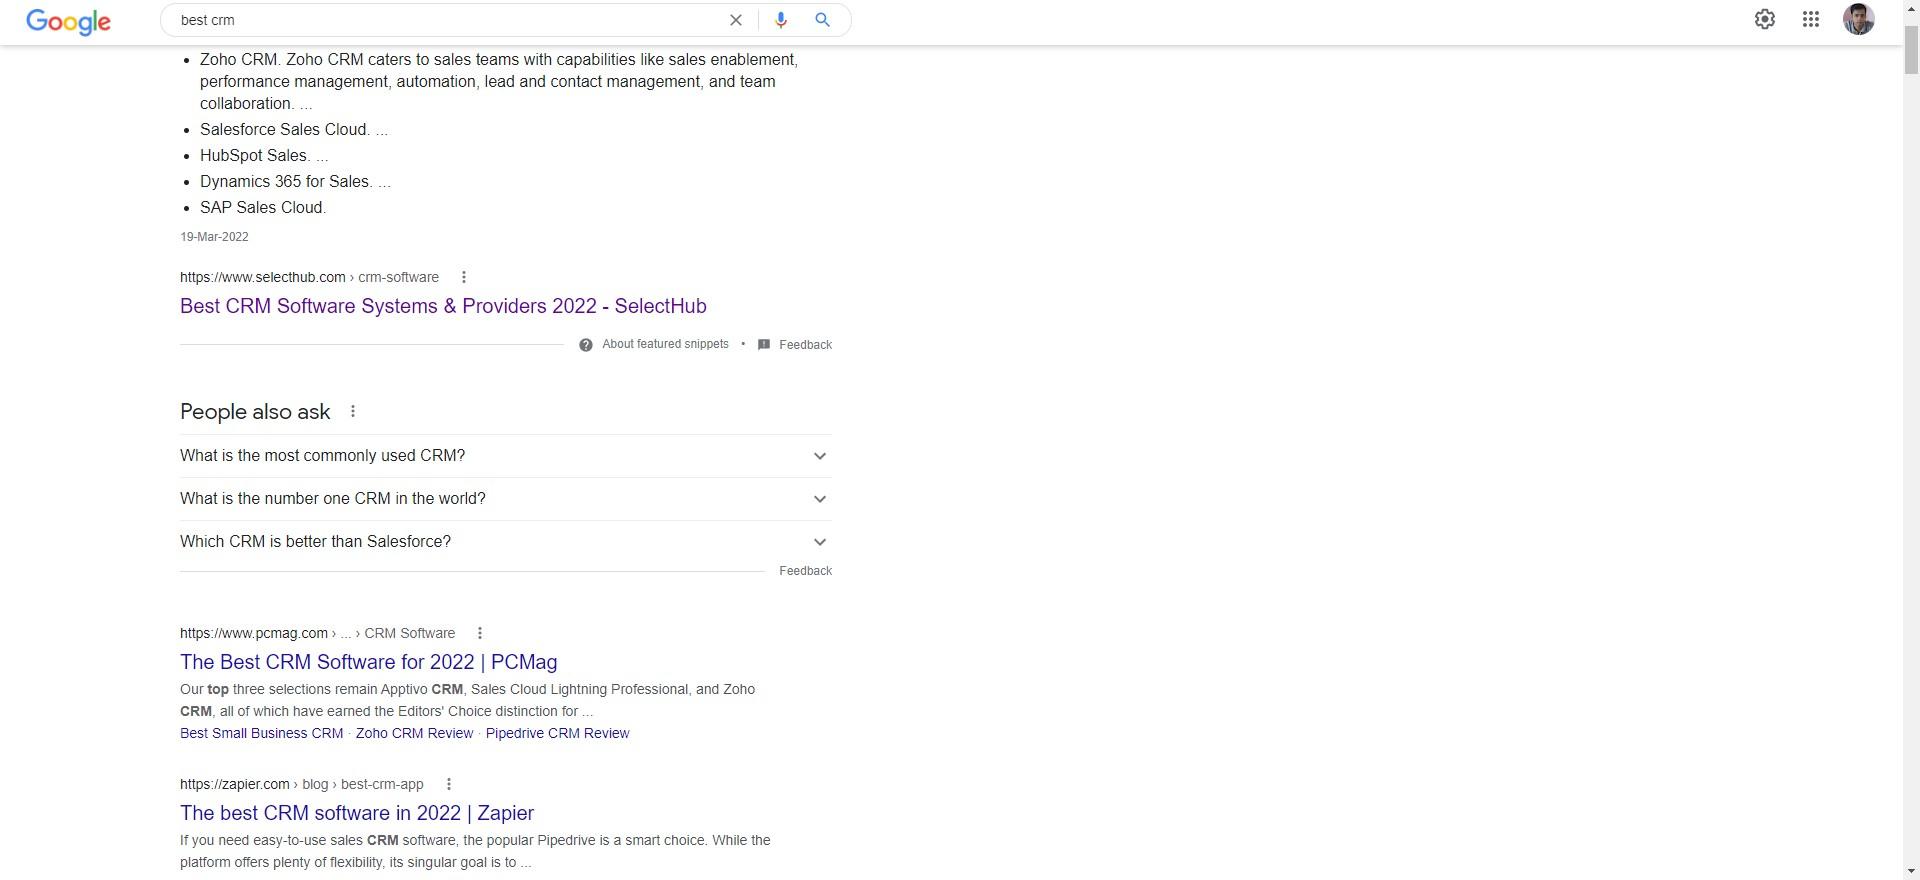Click the 'Dynamics 365 for Sales' list item
This screenshot has height=880, width=1920.
click(x=295, y=182)
